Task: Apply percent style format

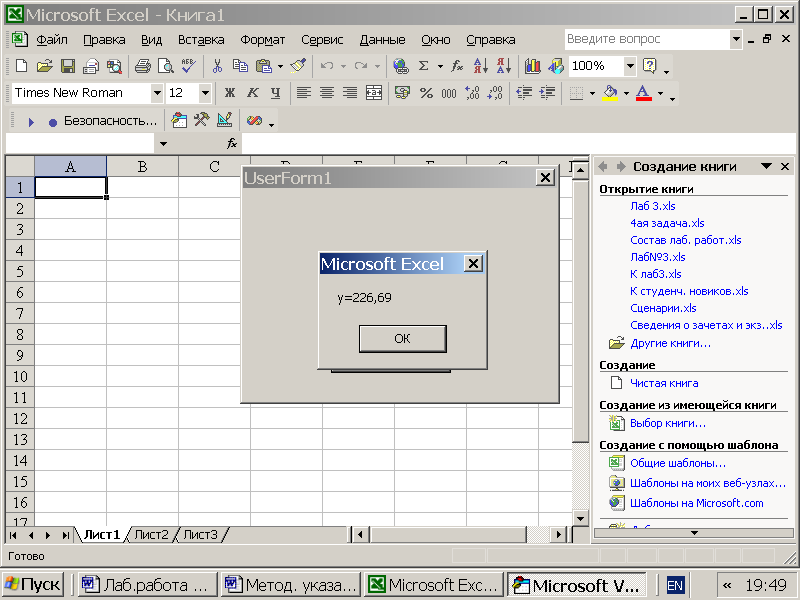Action: pyautogui.click(x=426, y=93)
